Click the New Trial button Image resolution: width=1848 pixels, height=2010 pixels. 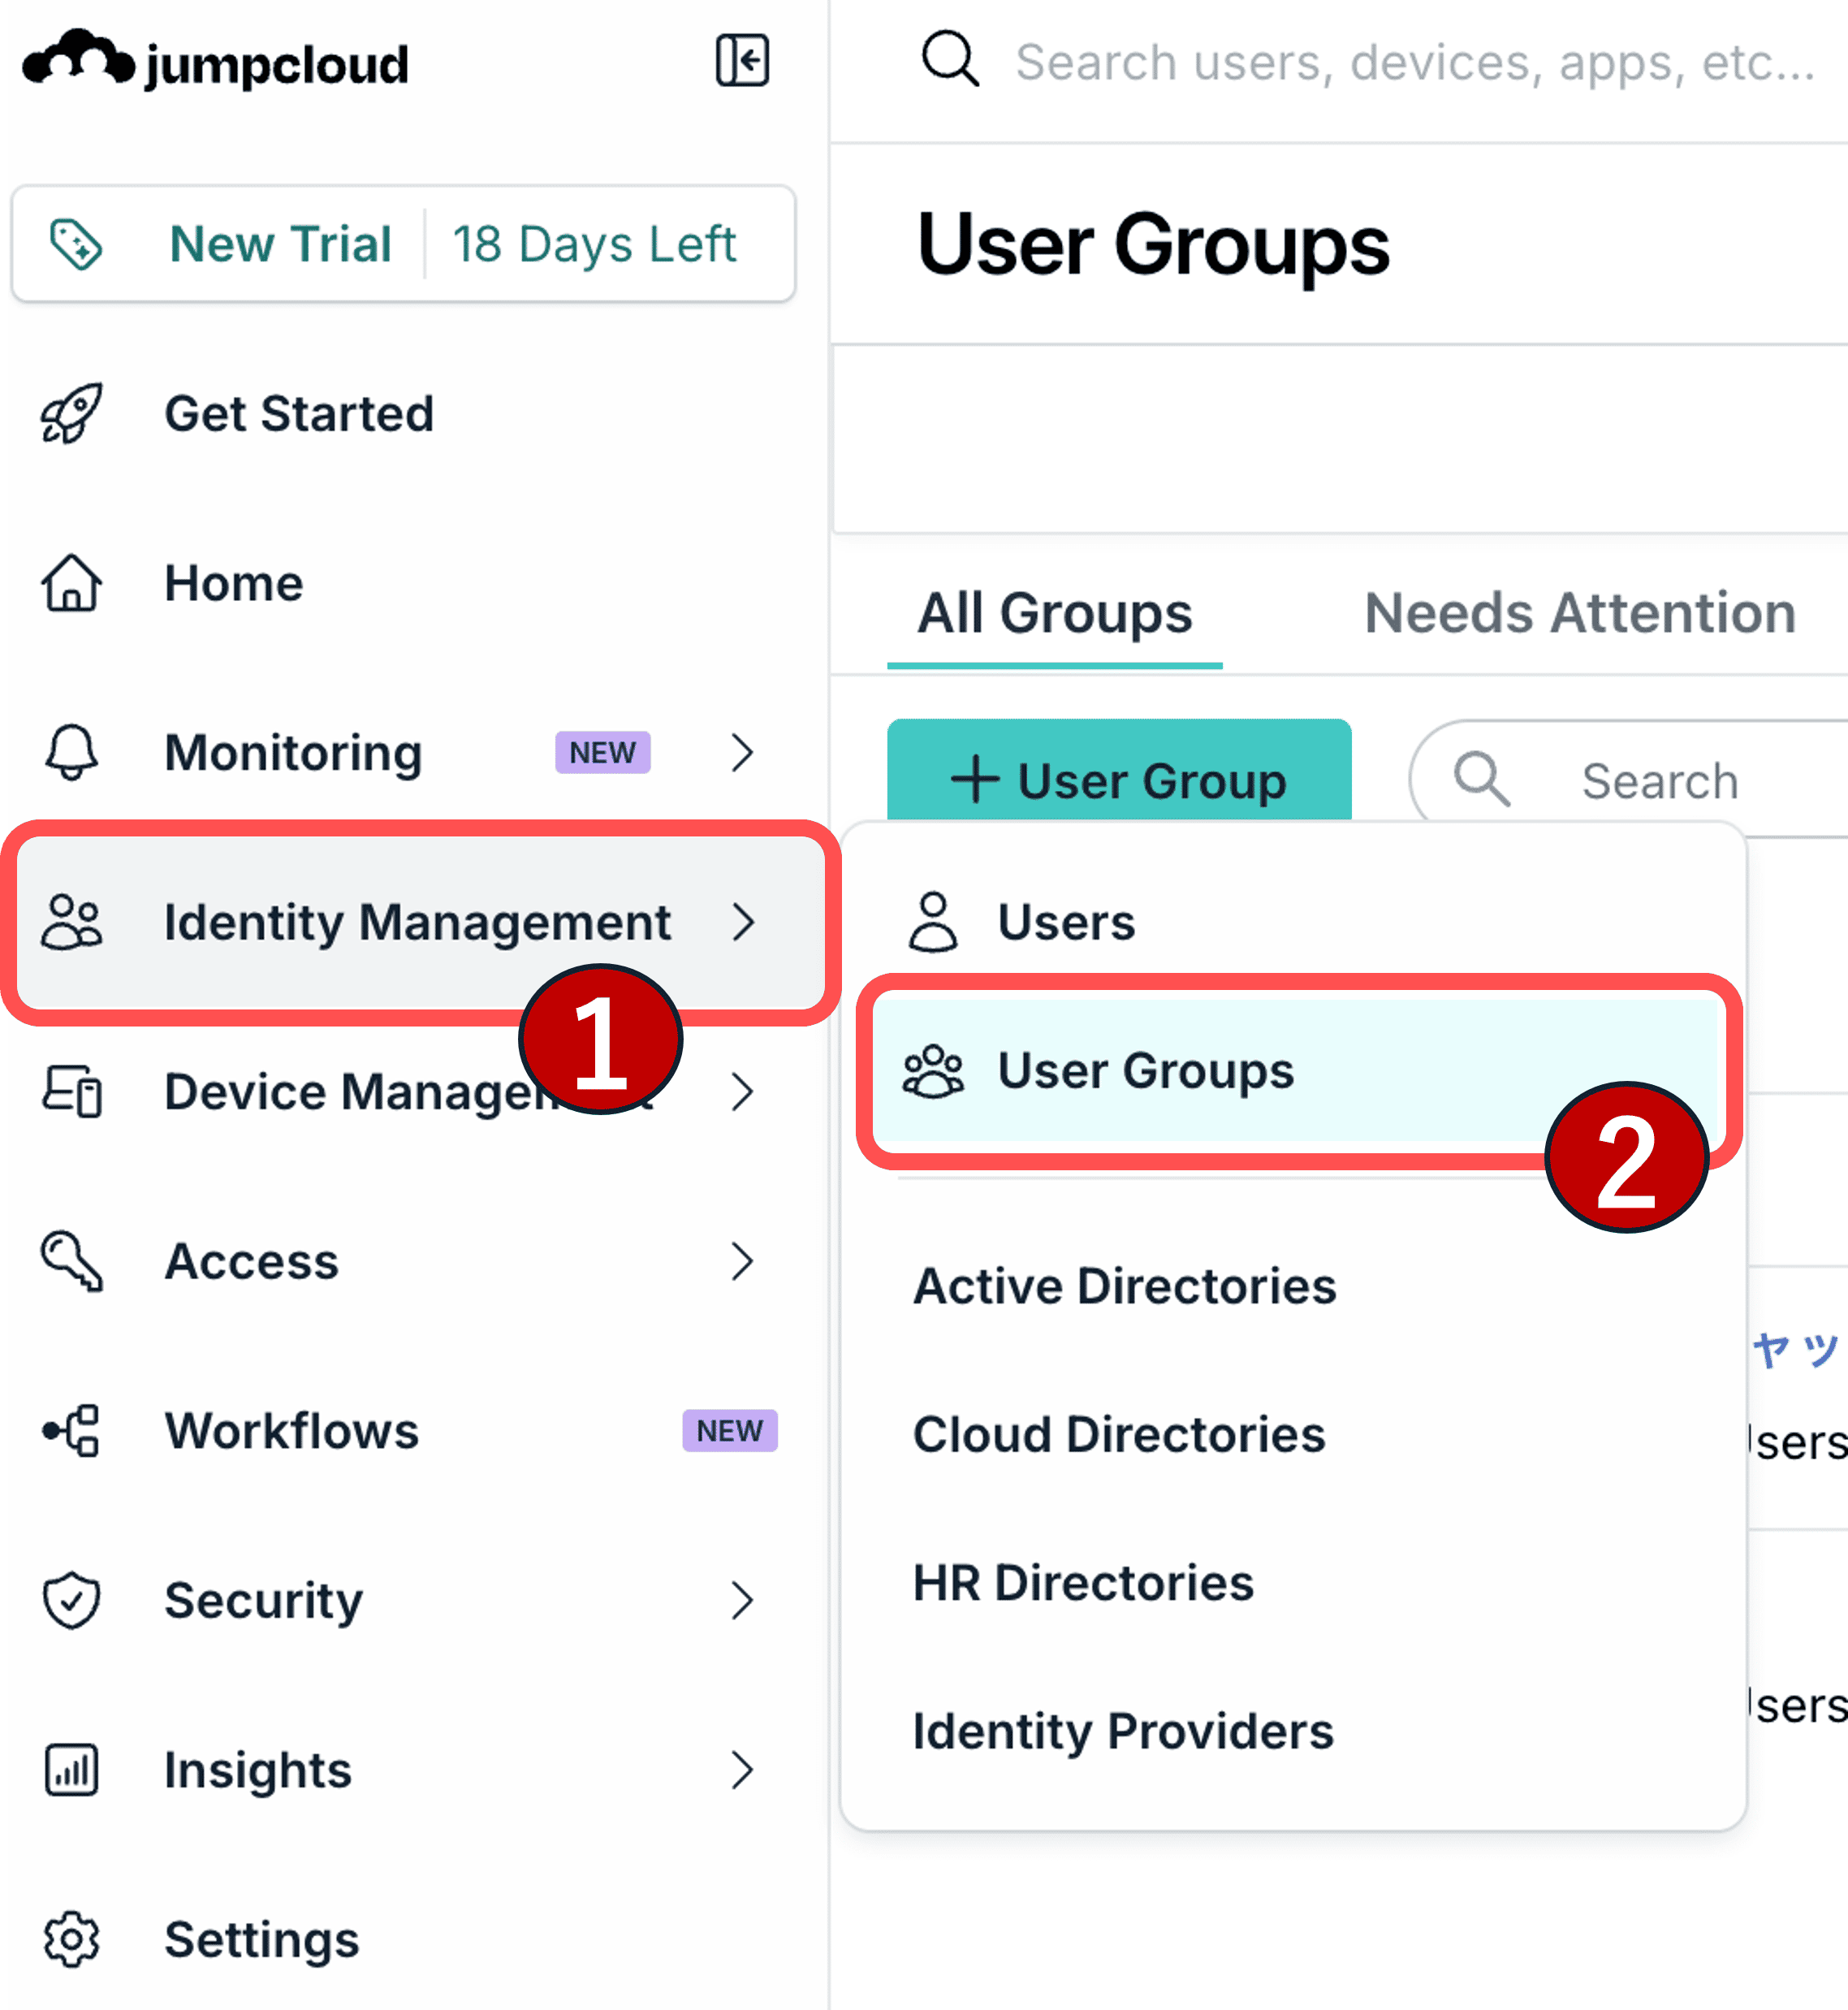tap(280, 244)
